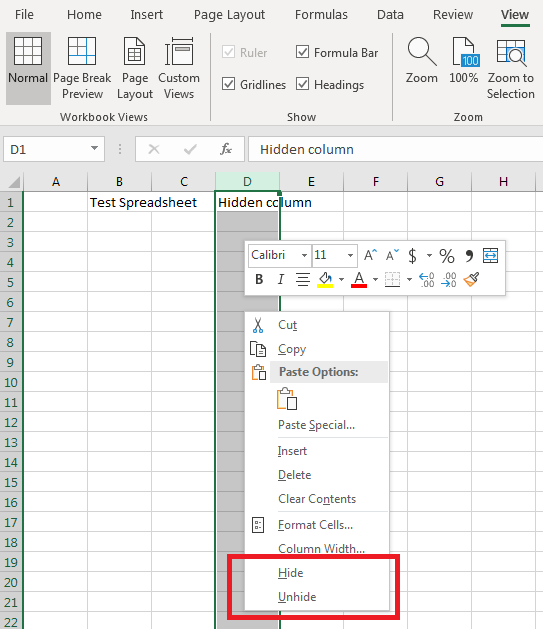This screenshot has width=543, height=629.
Task: Click the Merge and Center icon
Action: 490,256
